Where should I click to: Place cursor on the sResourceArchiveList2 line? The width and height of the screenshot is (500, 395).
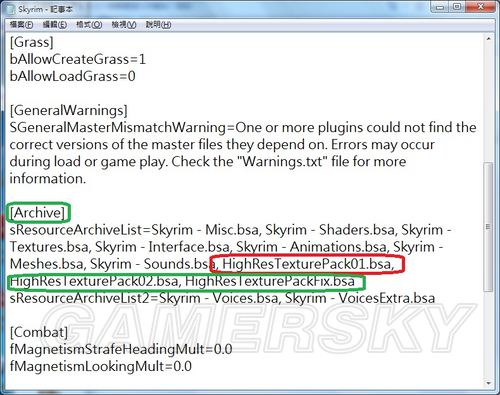(x=222, y=298)
